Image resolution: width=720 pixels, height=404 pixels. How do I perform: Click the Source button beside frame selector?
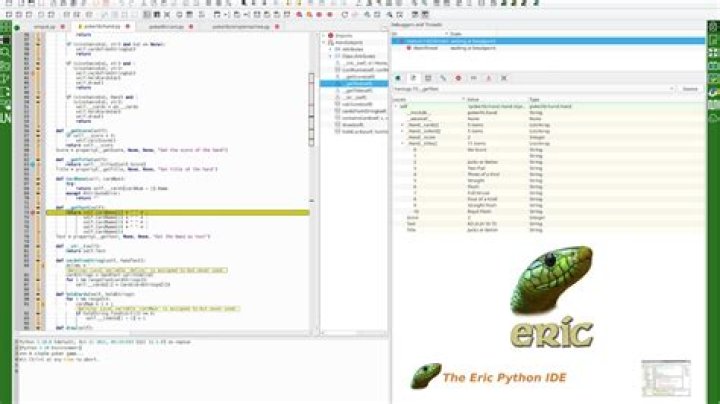click(x=690, y=89)
